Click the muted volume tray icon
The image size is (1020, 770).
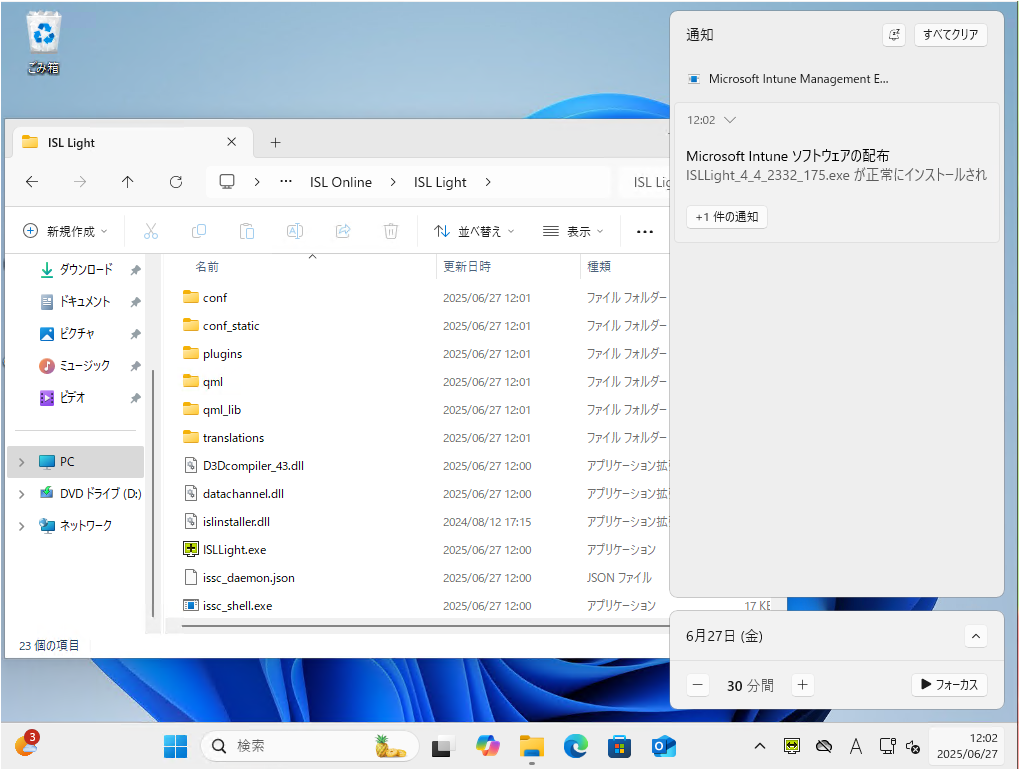(913, 747)
